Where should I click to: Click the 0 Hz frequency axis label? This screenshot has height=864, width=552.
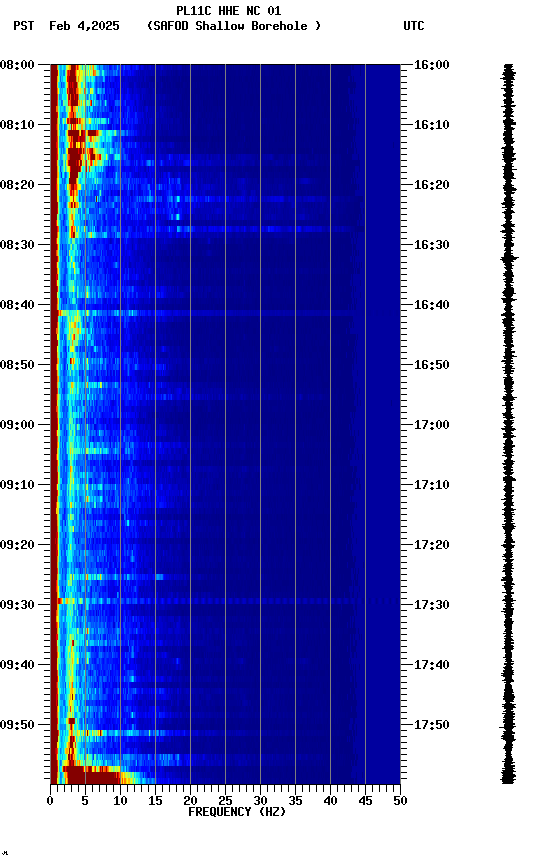[50, 801]
